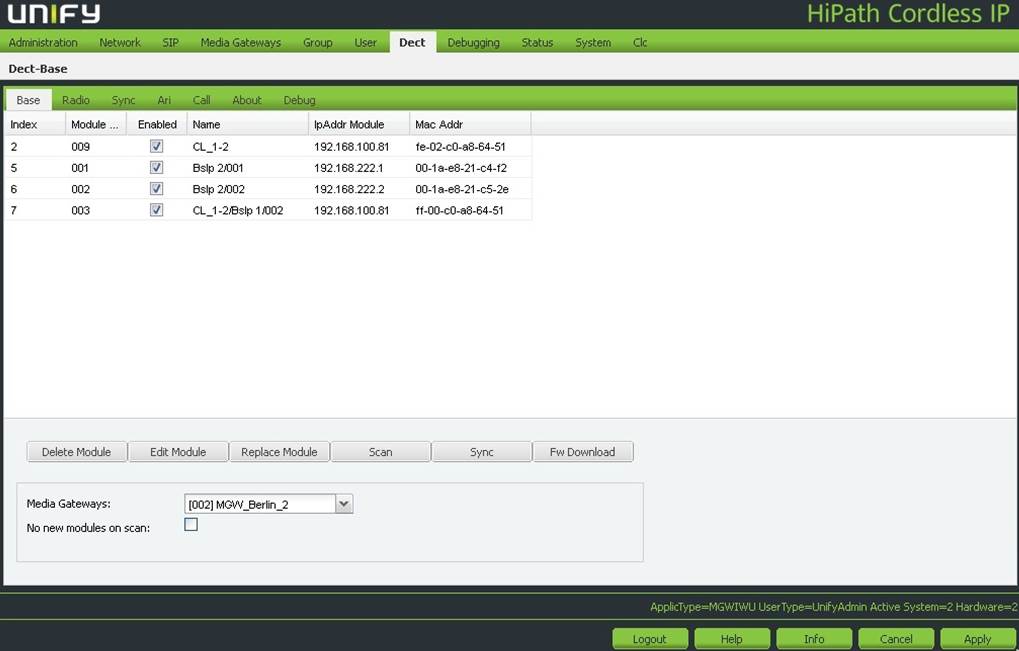Image resolution: width=1019 pixels, height=651 pixels.
Task: Check No new modules on scan
Action: 191,524
